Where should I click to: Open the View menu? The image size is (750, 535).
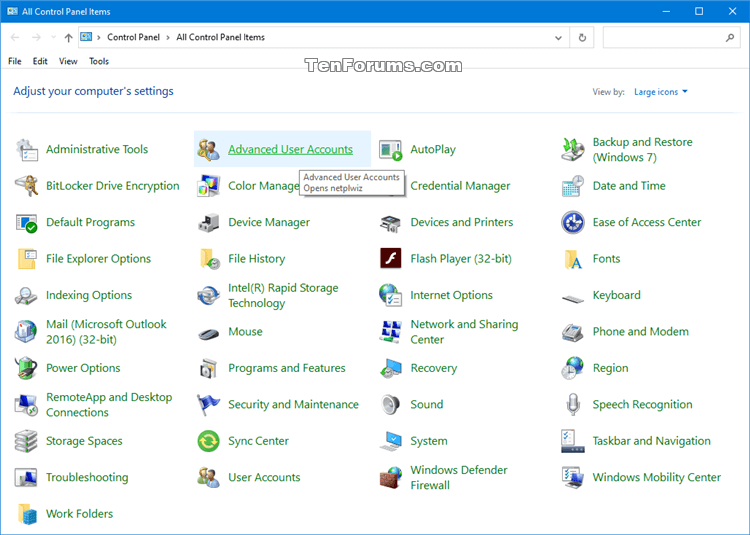point(68,61)
